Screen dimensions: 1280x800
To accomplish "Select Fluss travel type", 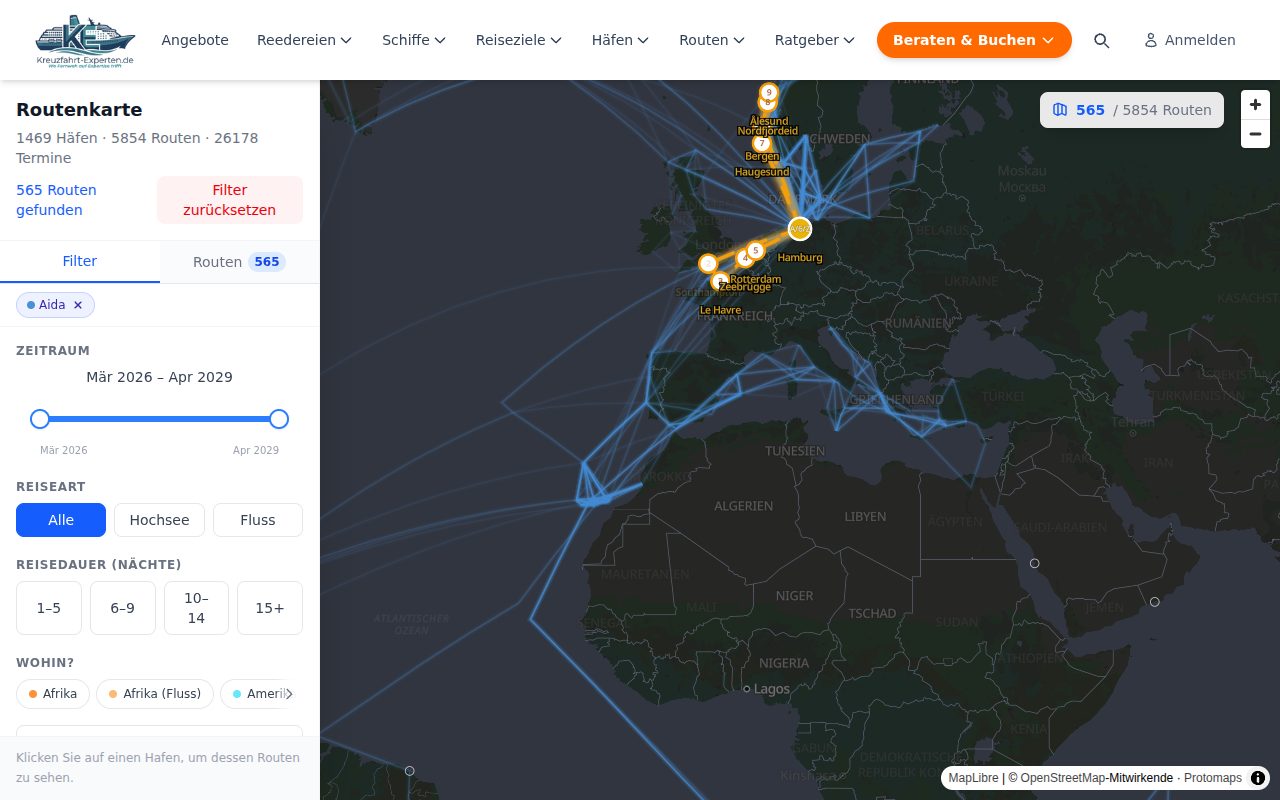I will (258, 520).
